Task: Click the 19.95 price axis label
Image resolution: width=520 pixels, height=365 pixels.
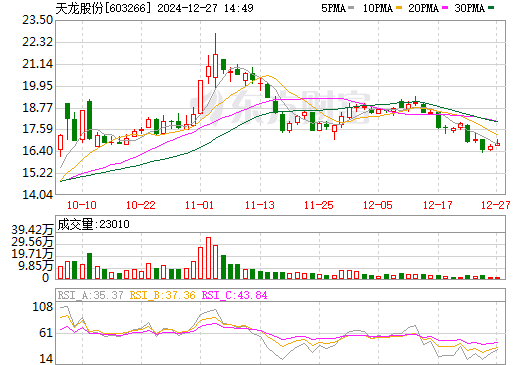Action: tap(37, 86)
